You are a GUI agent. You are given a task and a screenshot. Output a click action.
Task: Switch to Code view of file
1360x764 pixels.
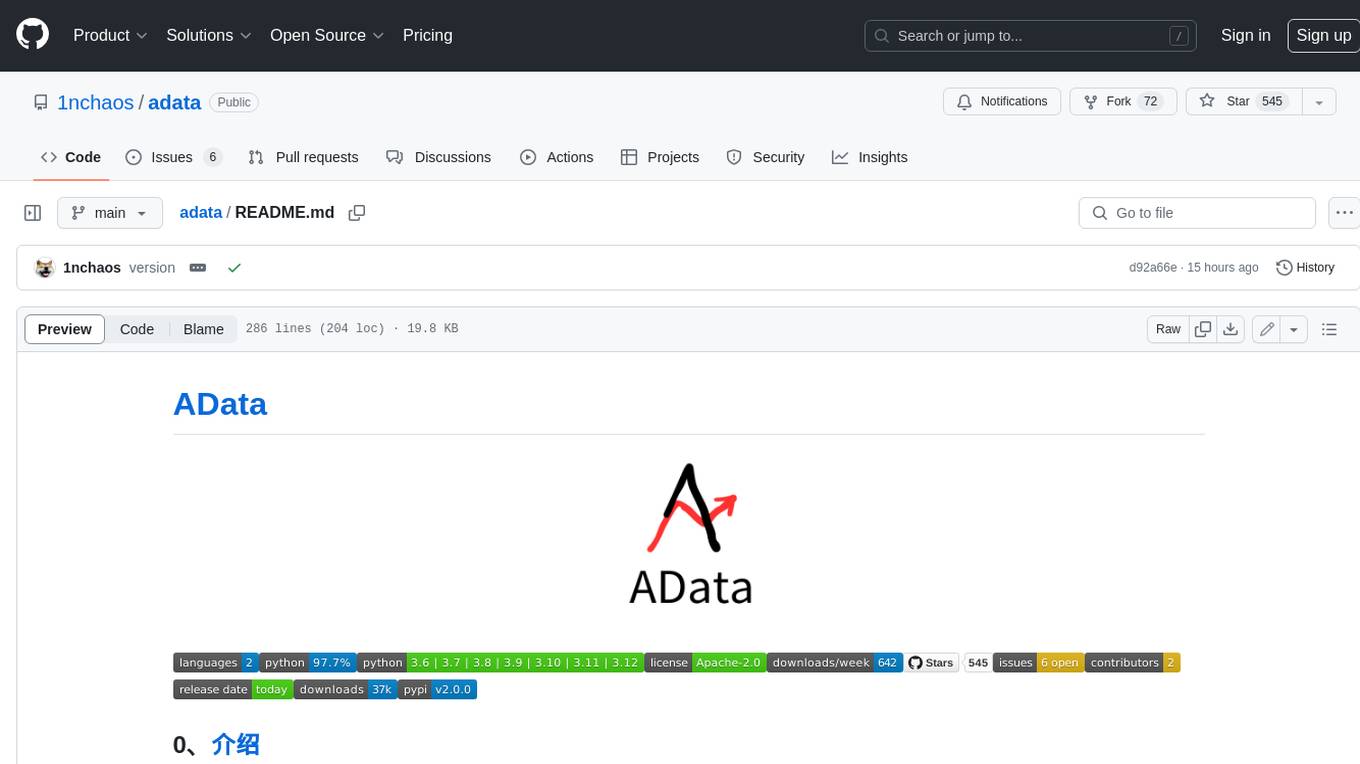(x=137, y=329)
